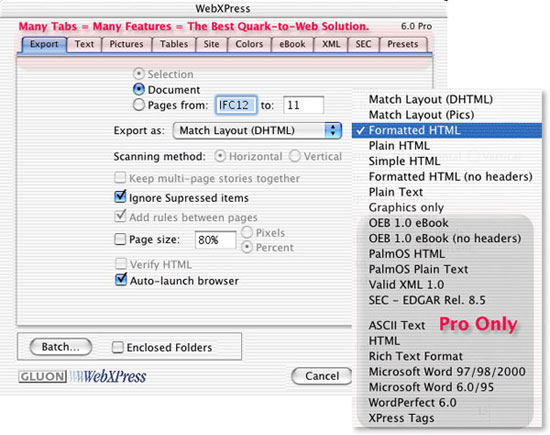Image resolution: width=550 pixels, height=435 pixels.
Task: Switch to the Export tab
Action: pos(44,45)
